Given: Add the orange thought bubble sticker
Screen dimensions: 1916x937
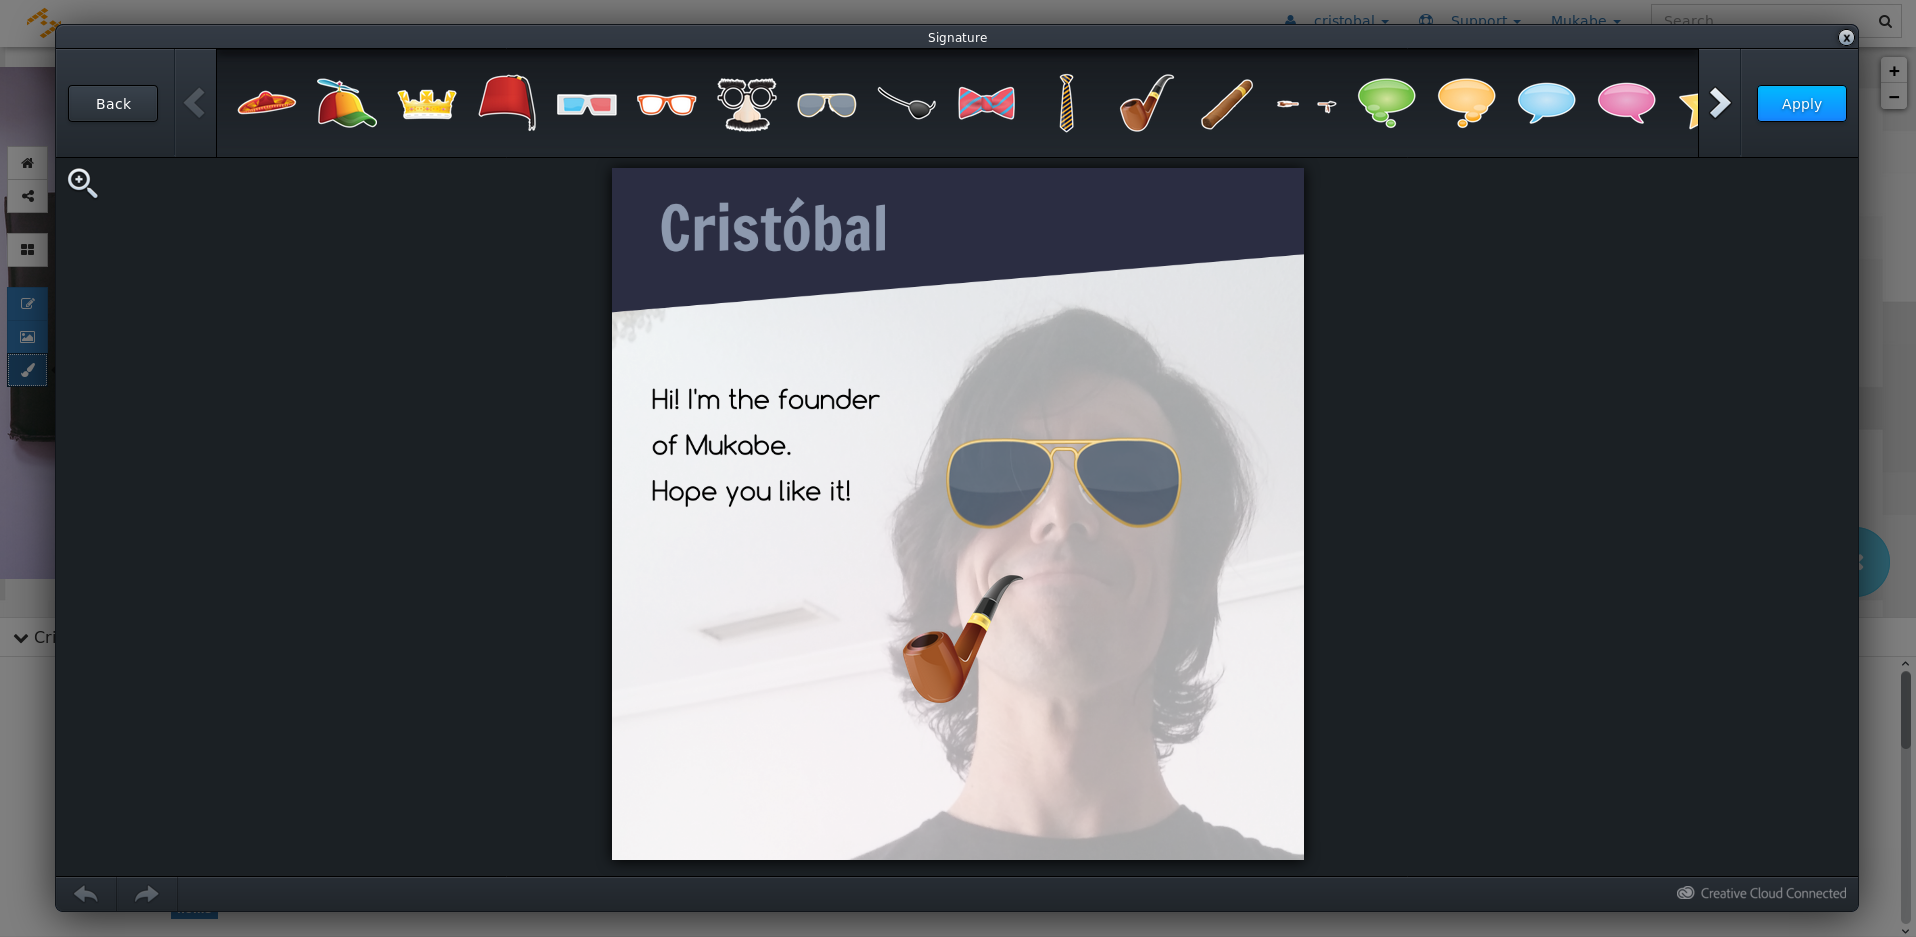Looking at the screenshot, I should click(1467, 102).
